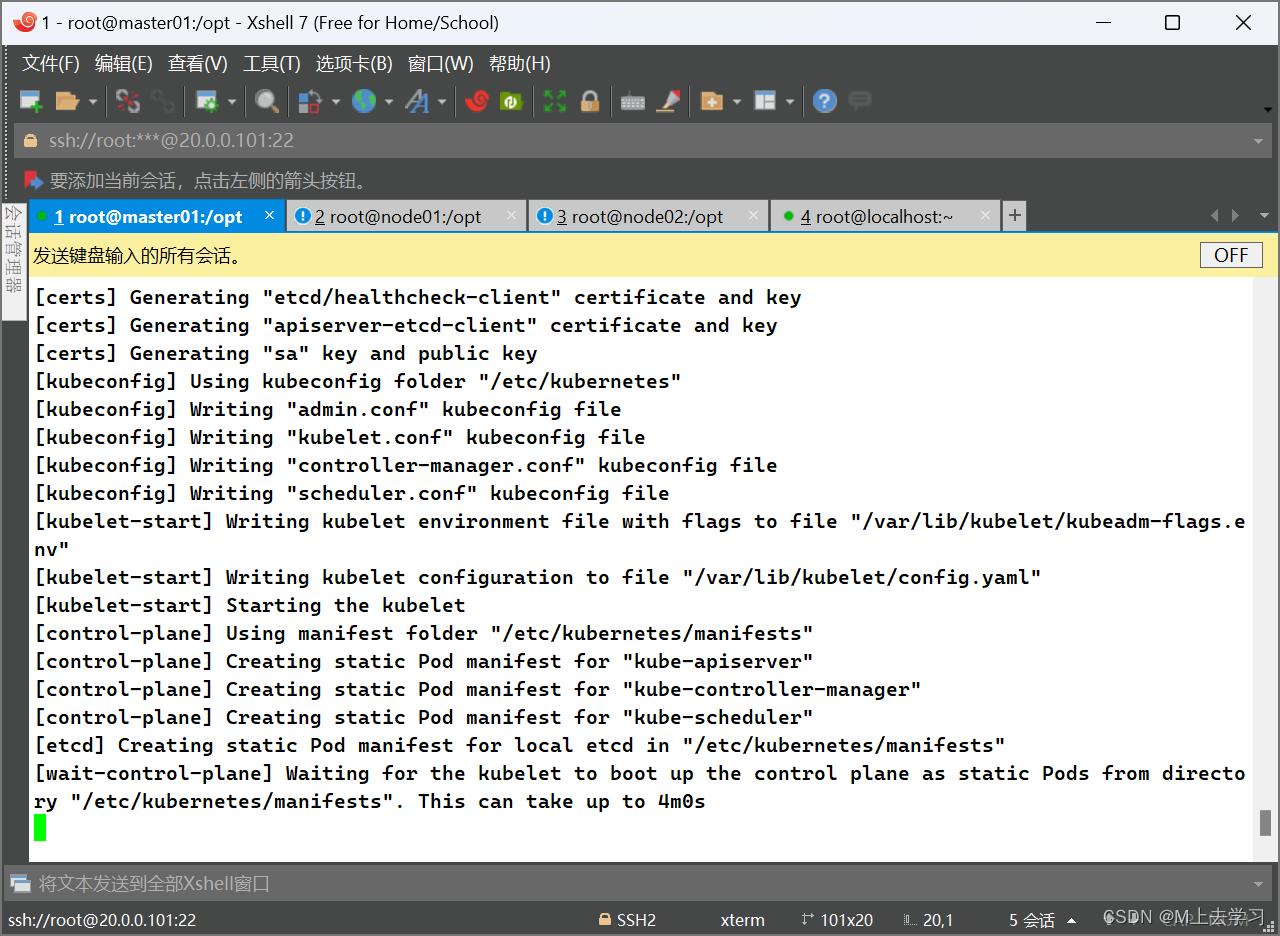Expand the file transfer dropdown arrow
Image resolution: width=1280 pixels, height=936 pixels.
(336, 101)
